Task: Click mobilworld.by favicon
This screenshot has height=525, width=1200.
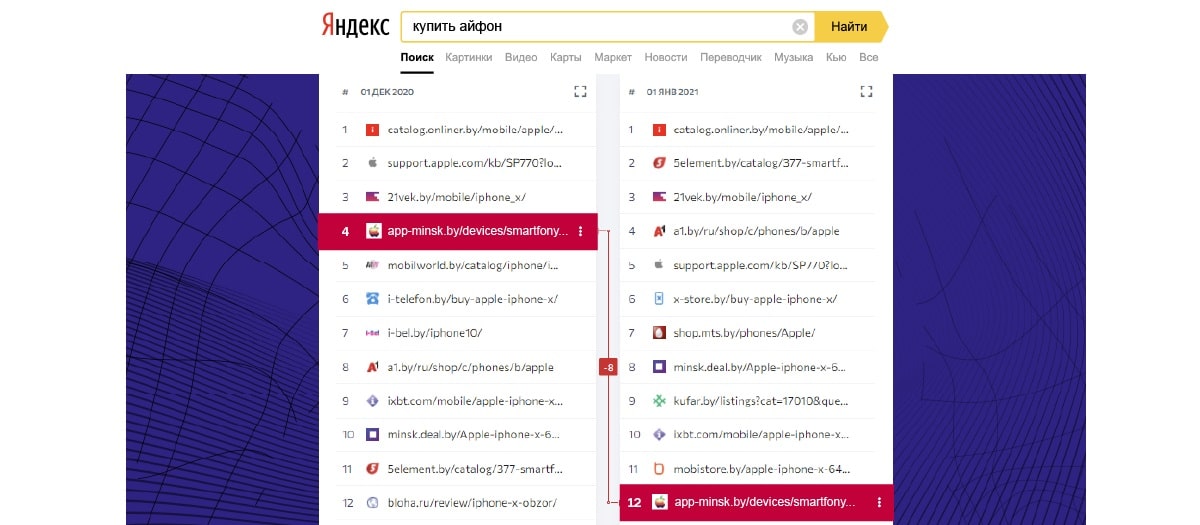Action: pyautogui.click(x=372, y=265)
